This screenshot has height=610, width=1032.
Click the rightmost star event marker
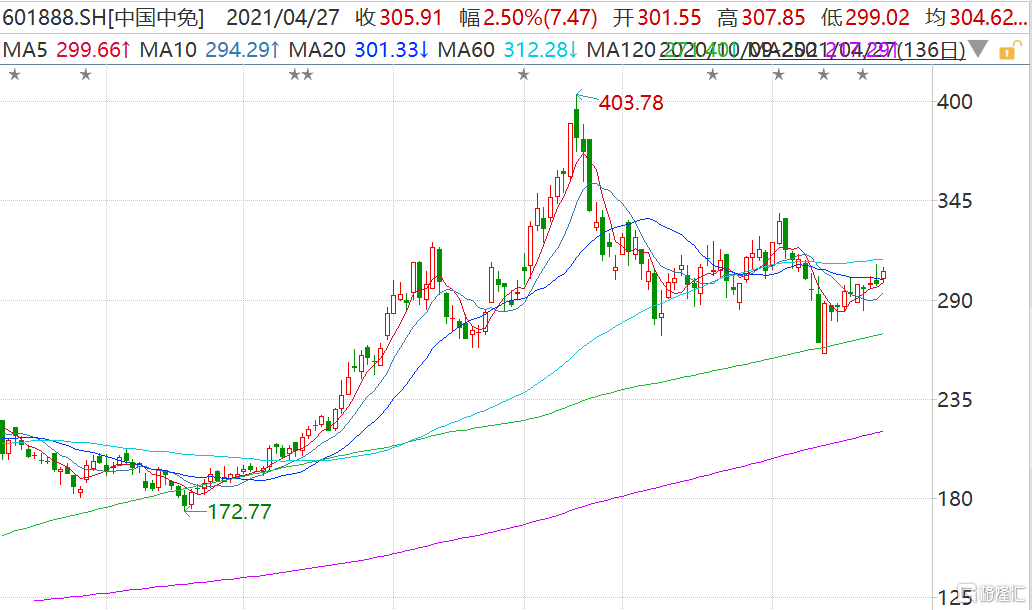[x=862, y=75]
